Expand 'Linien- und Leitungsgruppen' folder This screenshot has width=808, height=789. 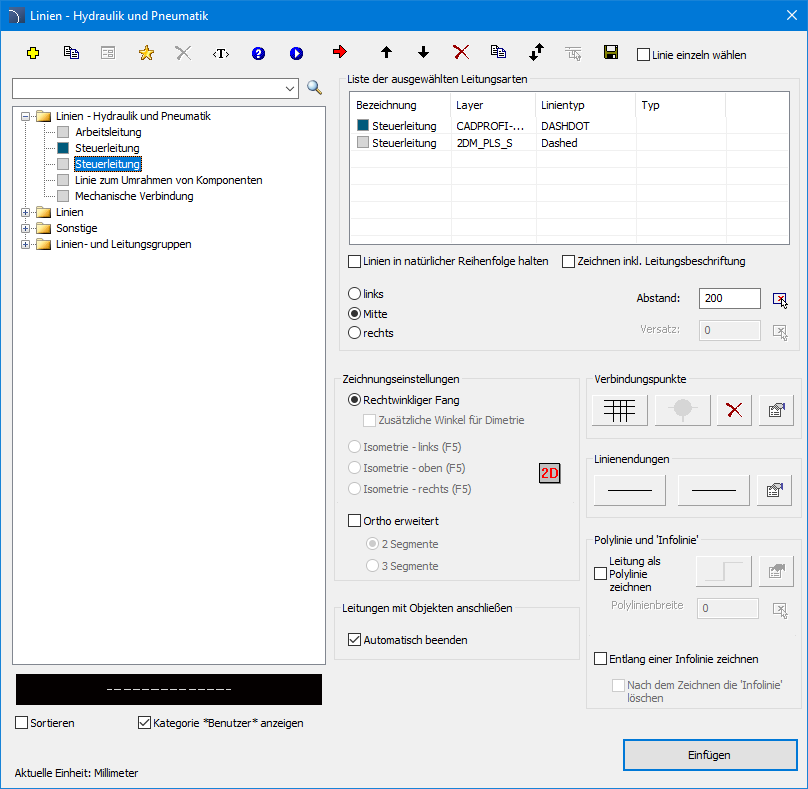pyautogui.click(x=26, y=244)
